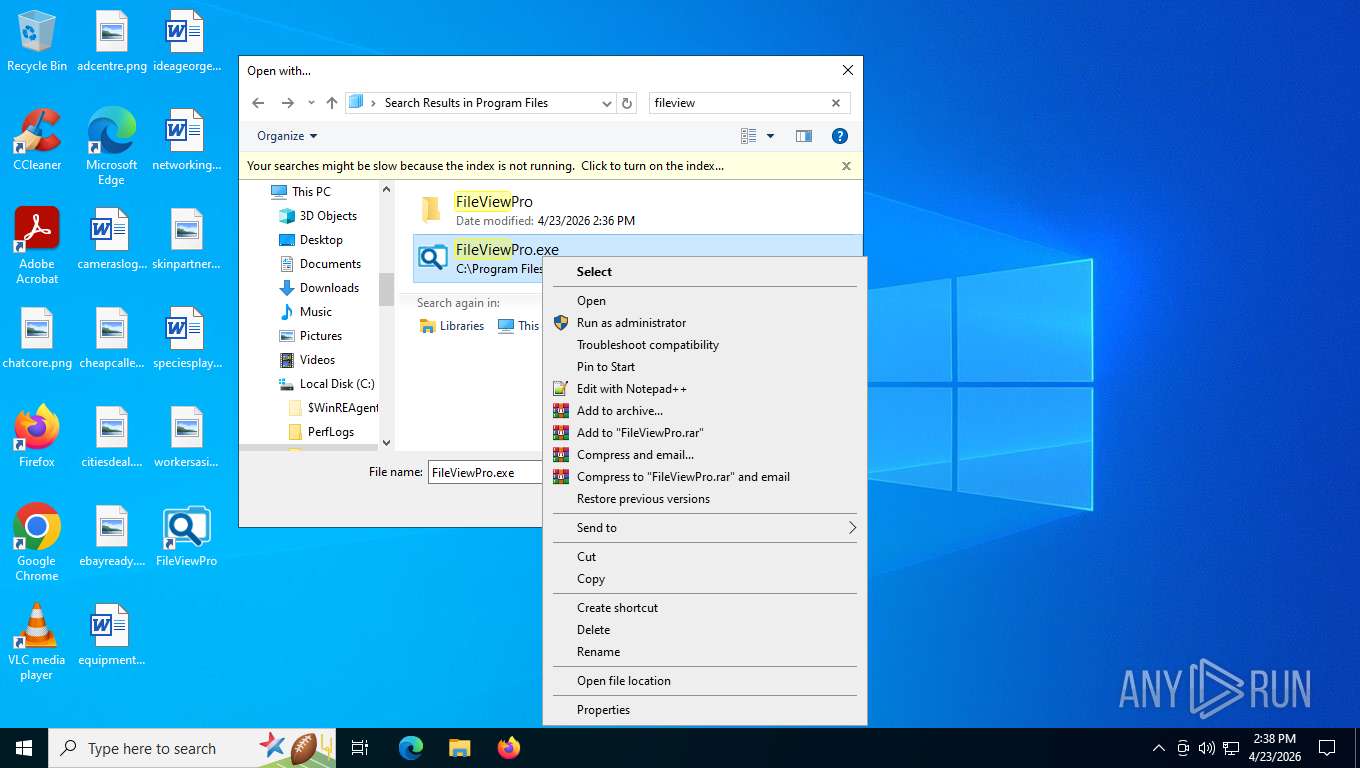
Task: Choose Cut in the context menu
Action: pos(705,557)
